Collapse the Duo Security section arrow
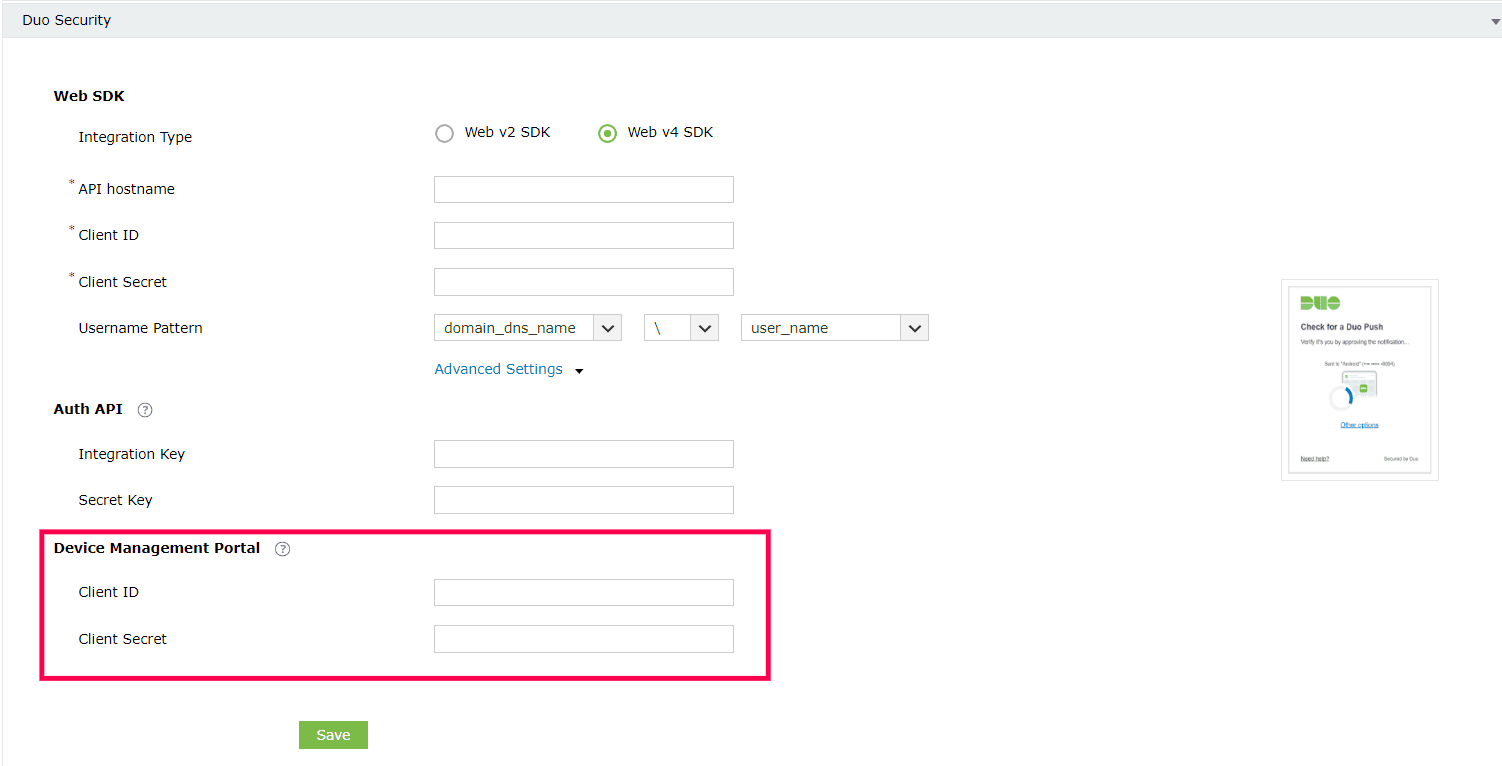The image size is (1502, 766). tap(1494, 21)
